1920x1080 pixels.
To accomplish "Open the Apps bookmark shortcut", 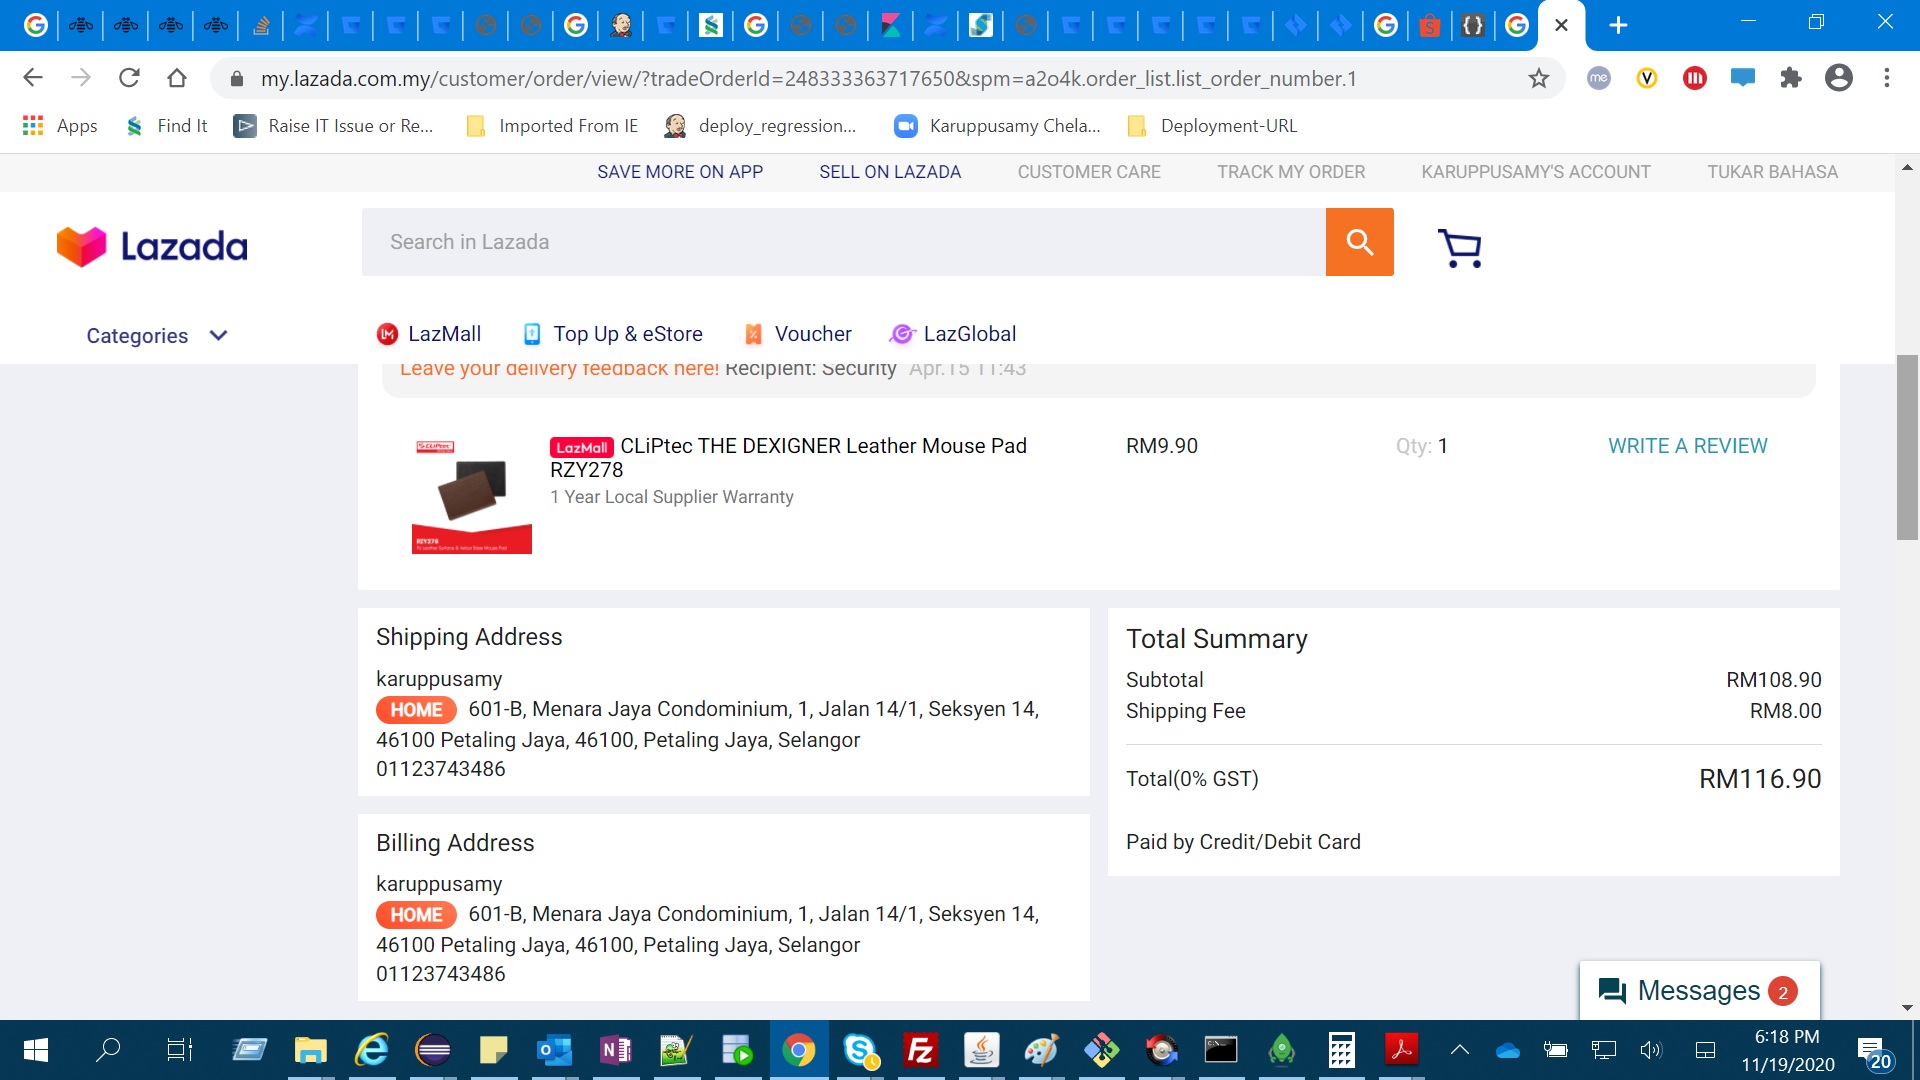I will click(60, 126).
